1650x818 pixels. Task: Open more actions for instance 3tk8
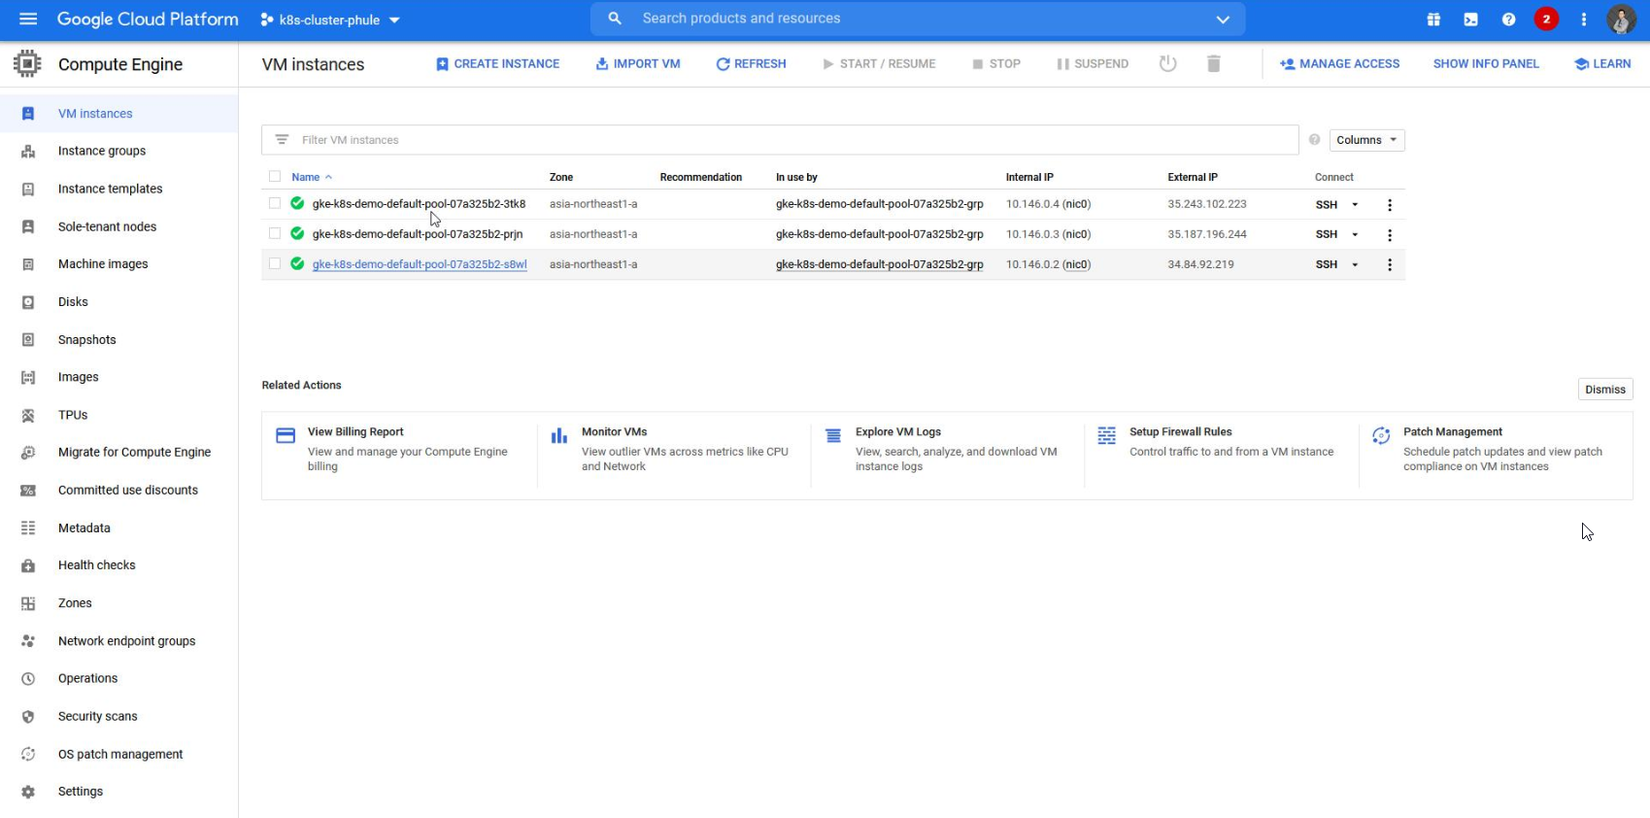tap(1390, 205)
